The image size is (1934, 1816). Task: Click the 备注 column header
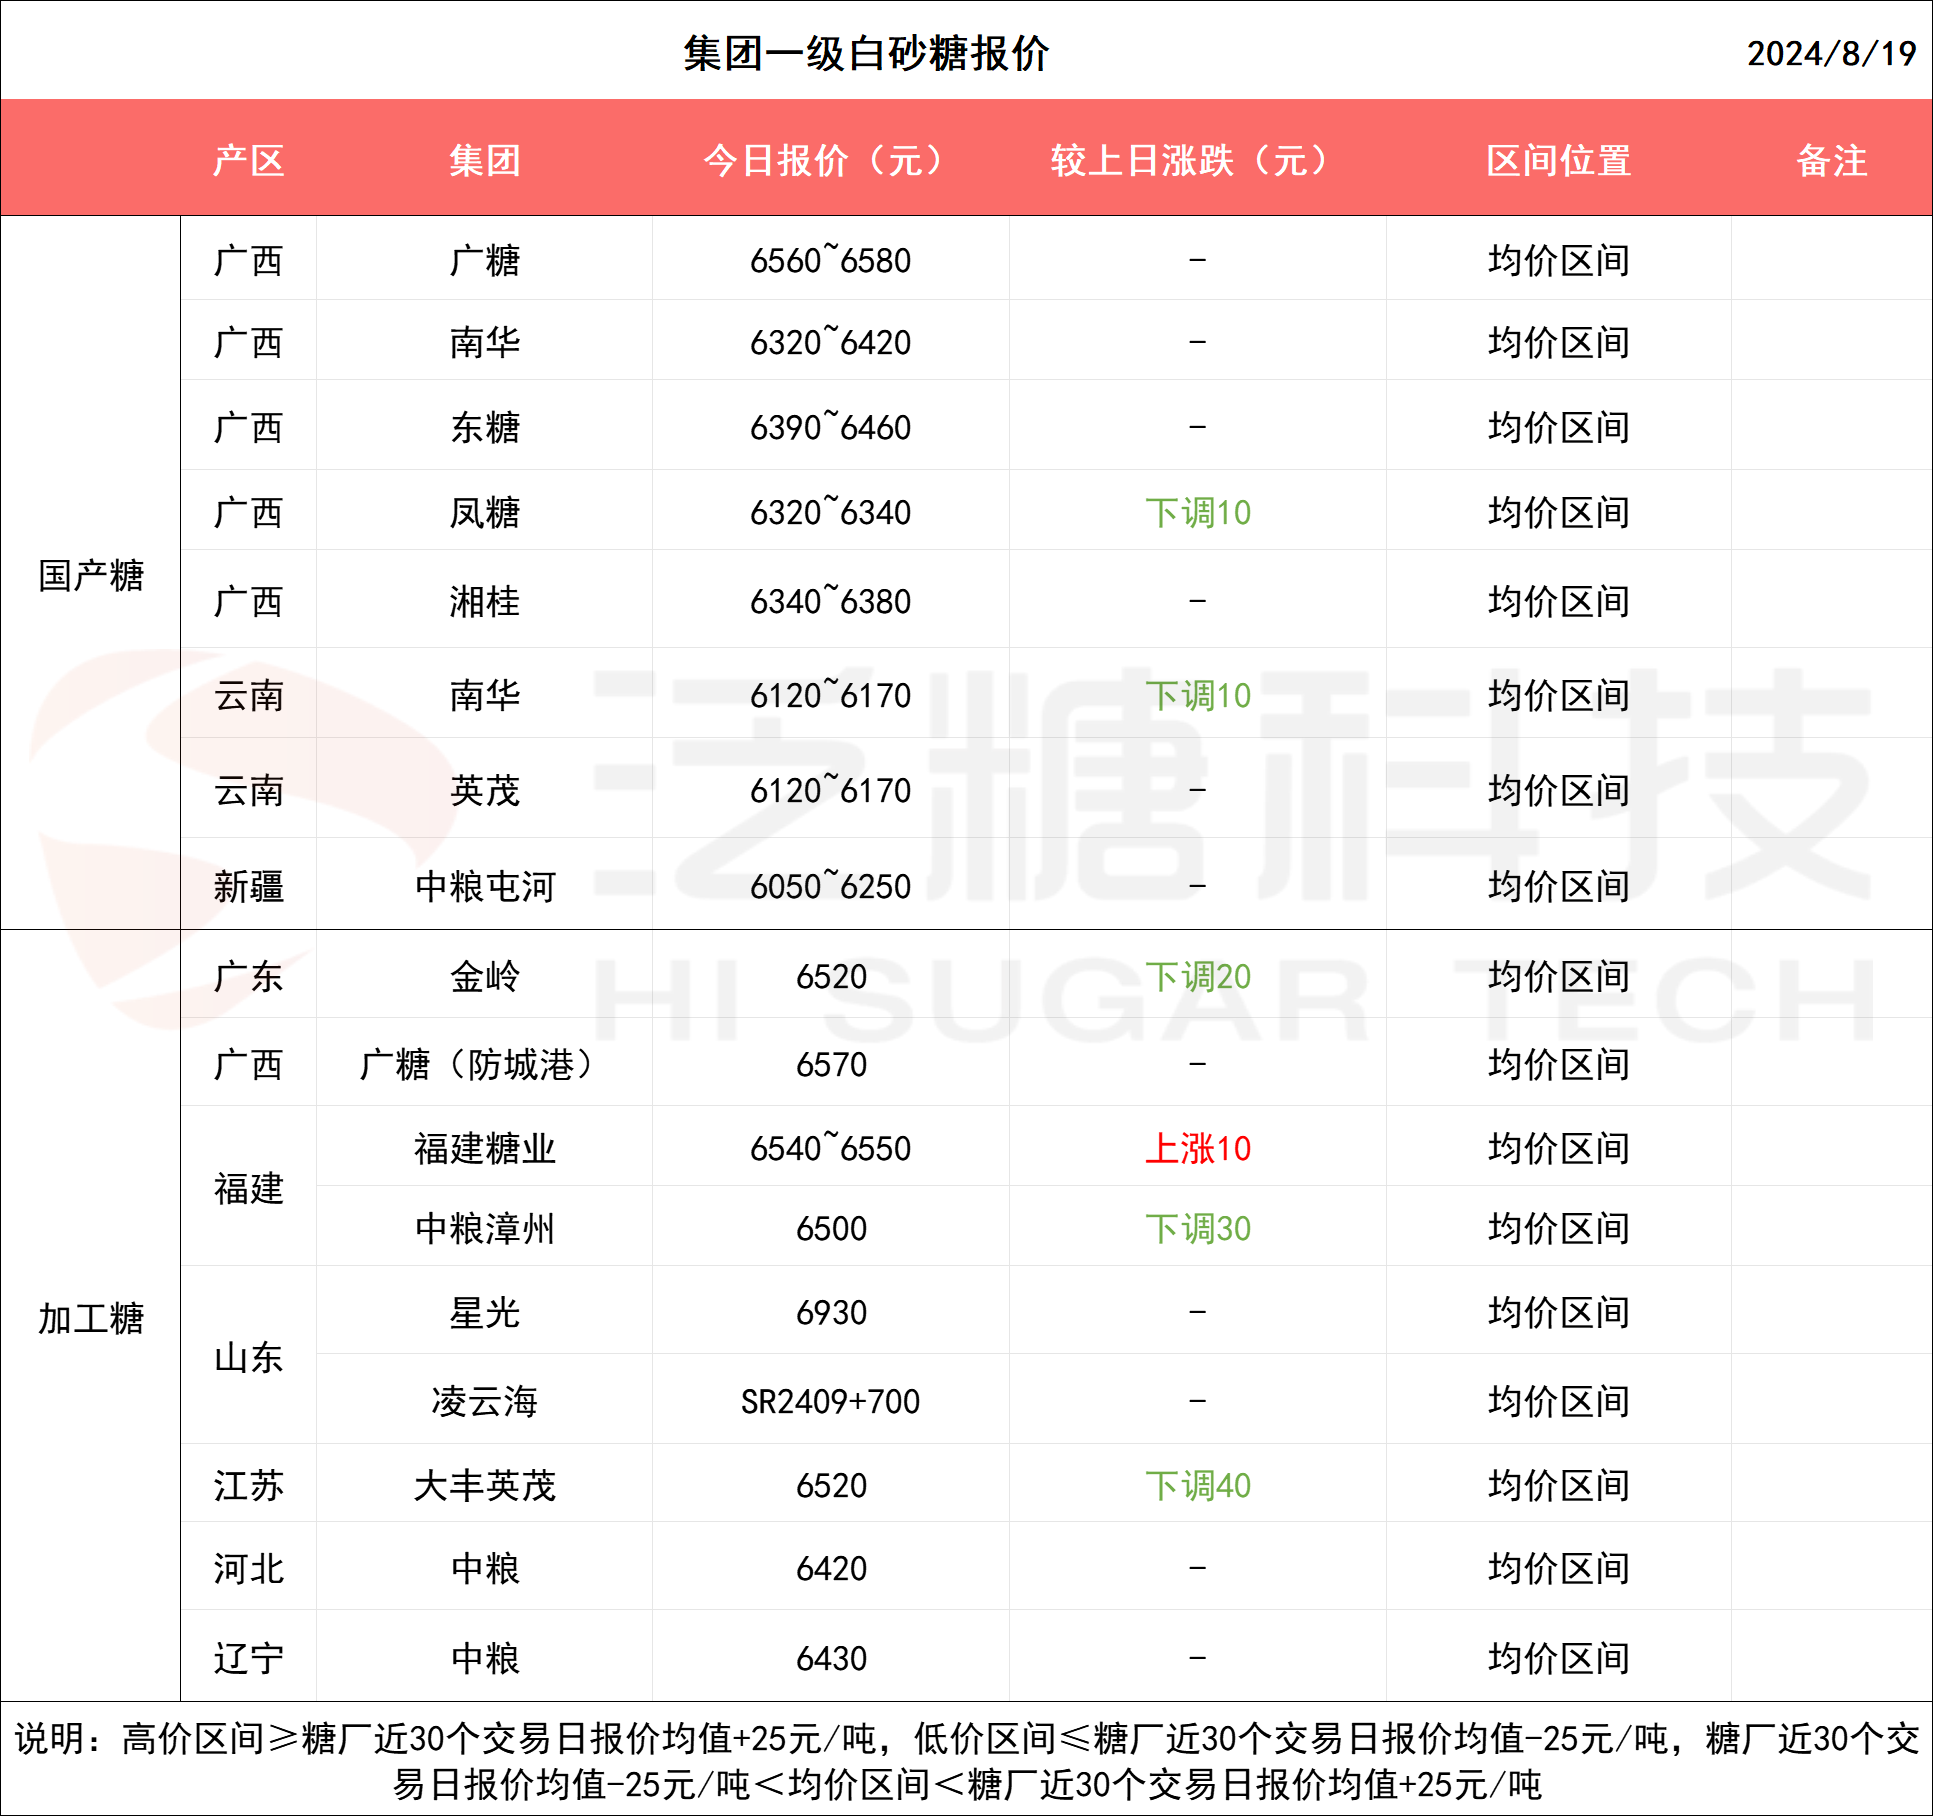coord(1831,160)
